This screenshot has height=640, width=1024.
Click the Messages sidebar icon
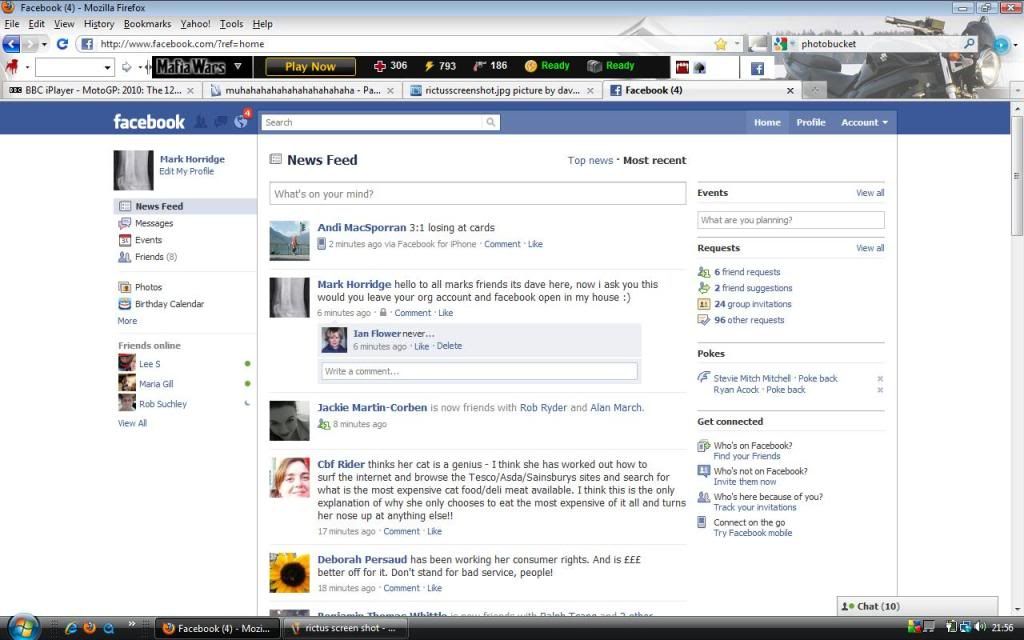[x=125, y=223]
